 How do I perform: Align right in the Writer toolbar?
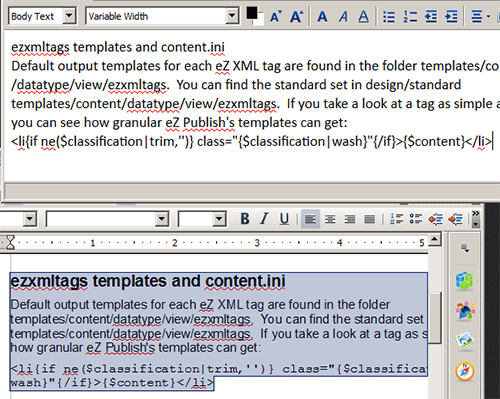(350, 219)
